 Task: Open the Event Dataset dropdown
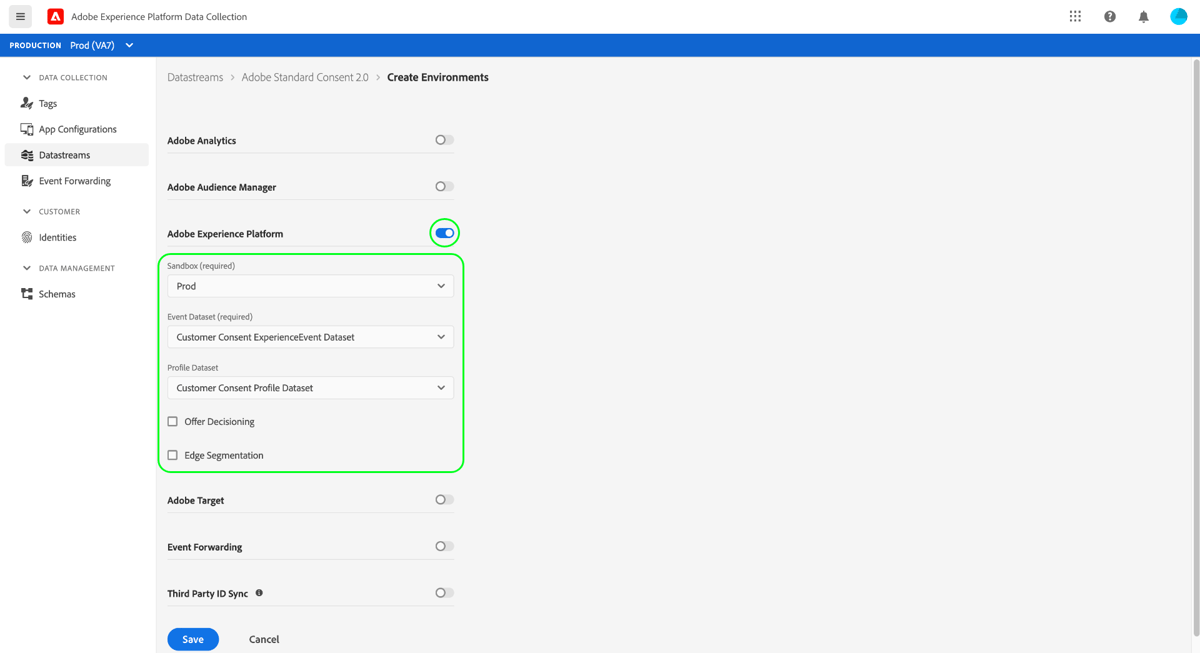click(310, 337)
